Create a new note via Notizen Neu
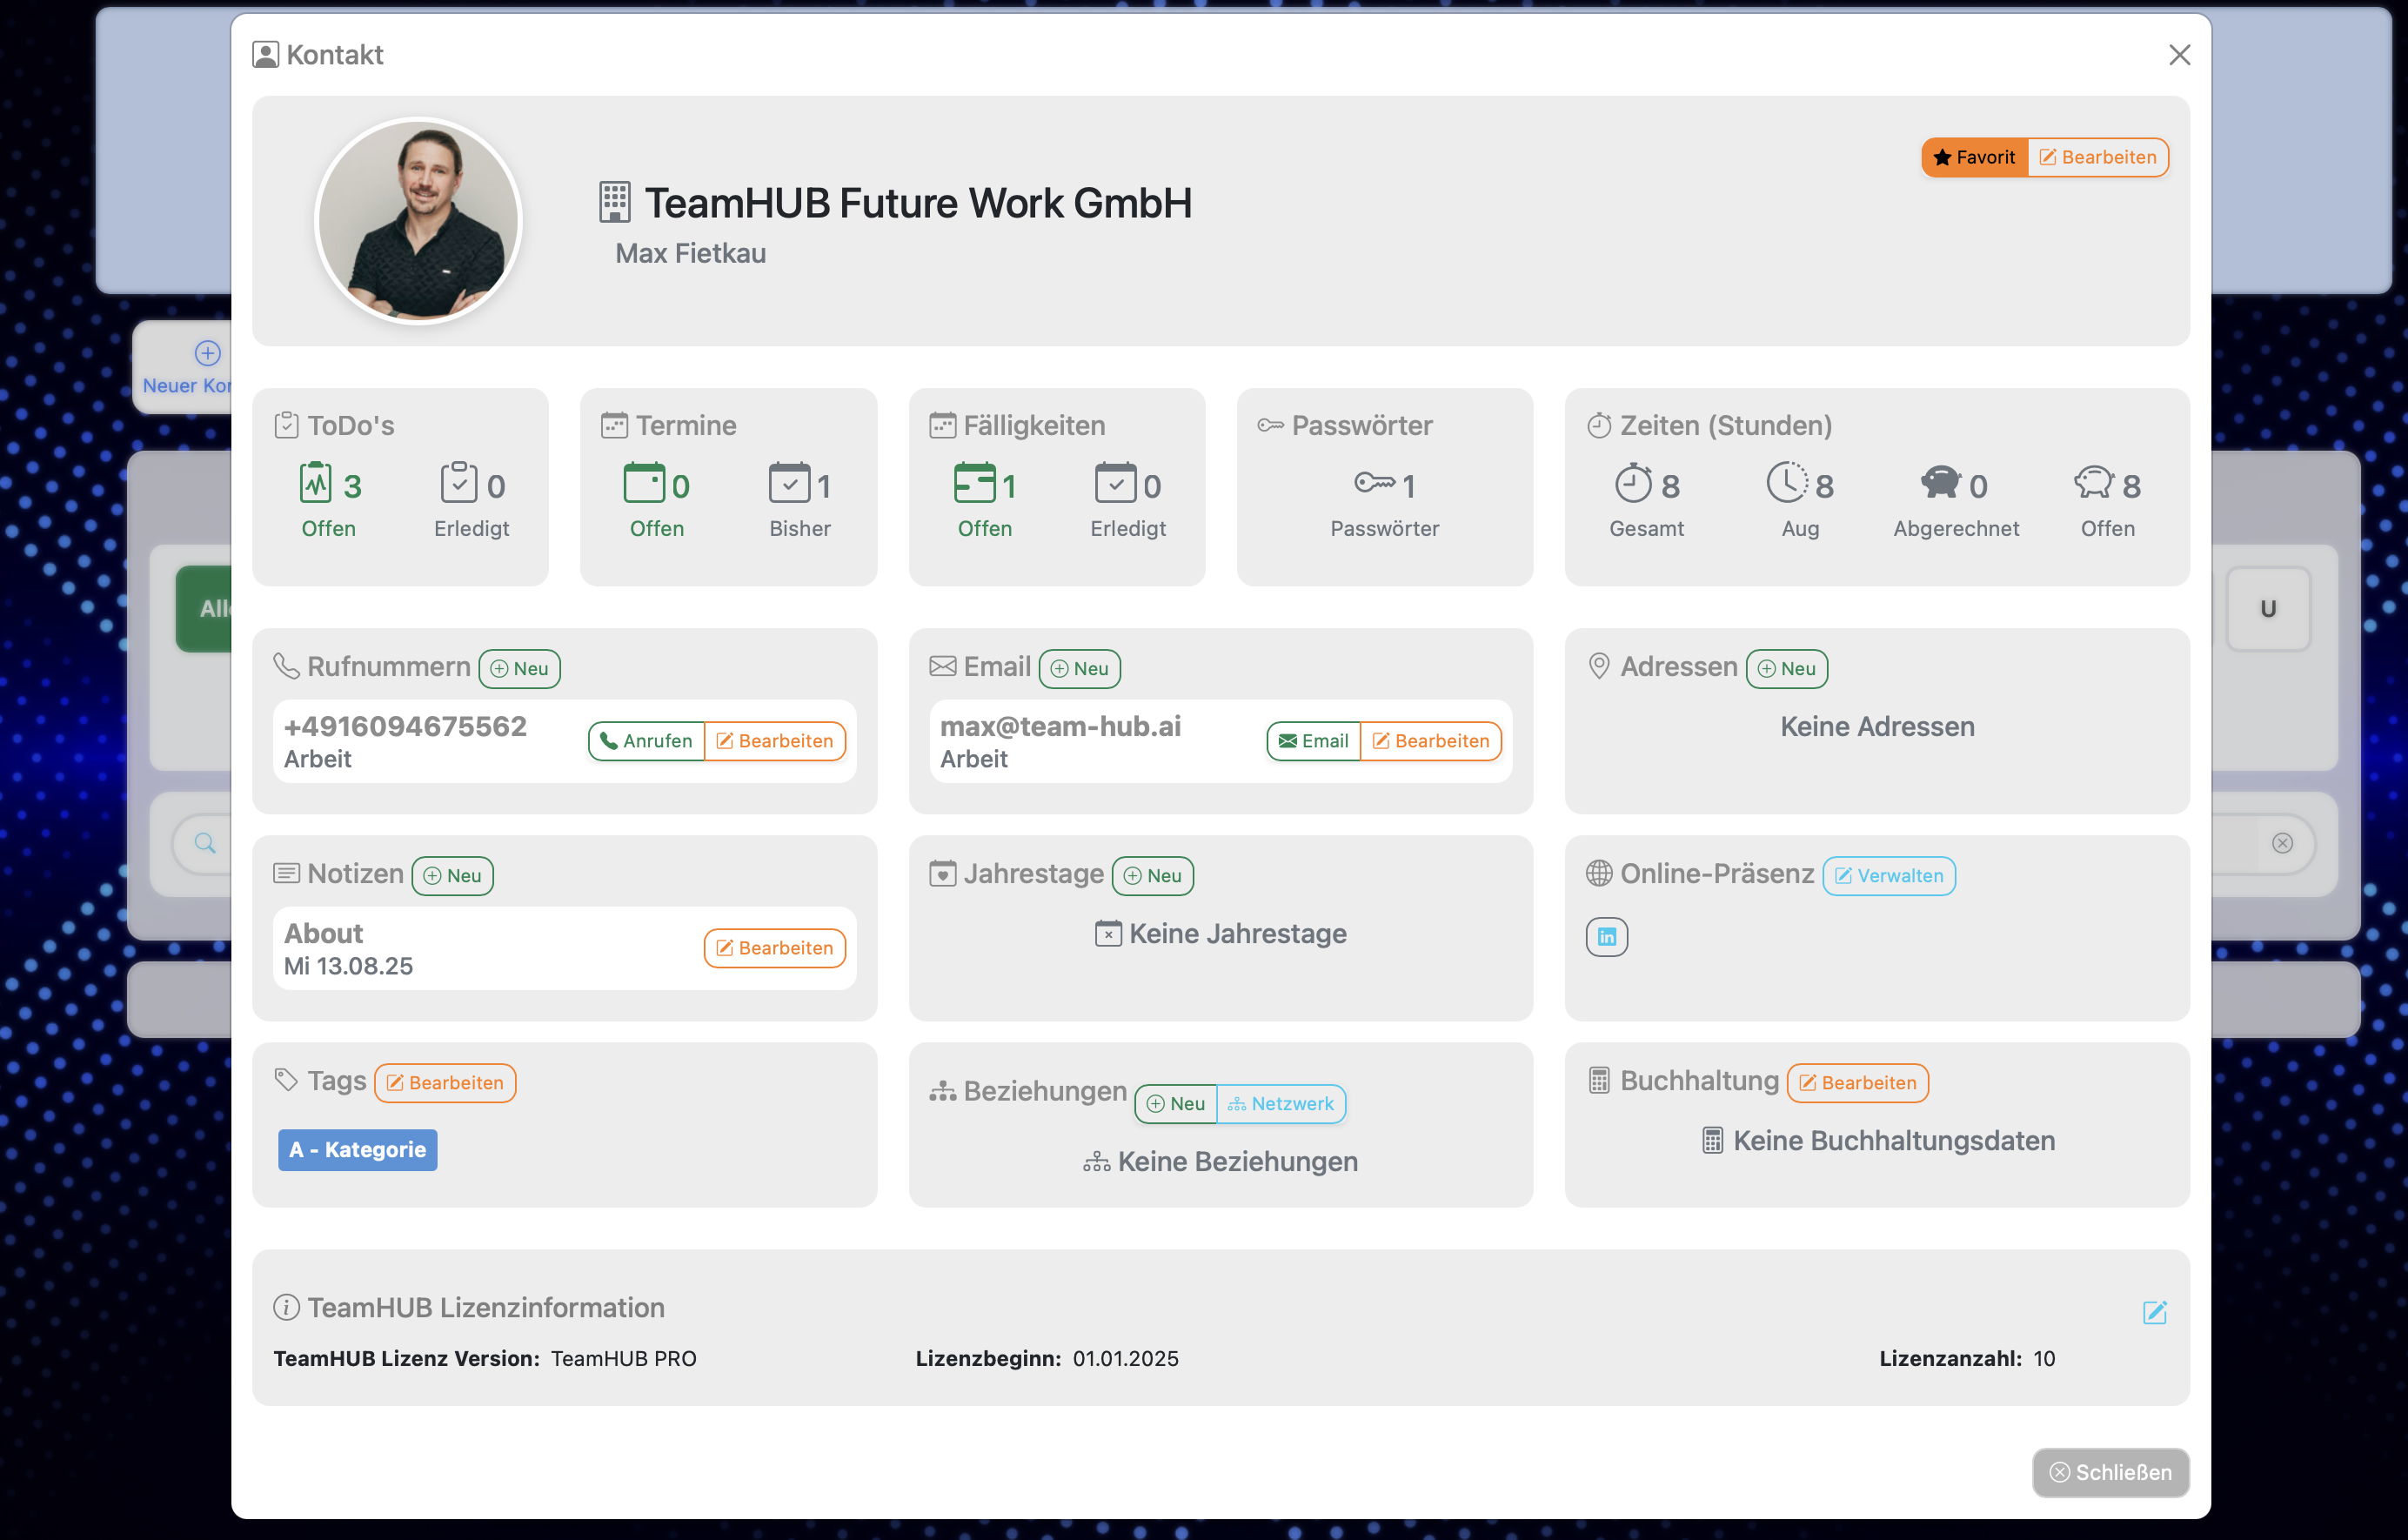 tap(452, 876)
